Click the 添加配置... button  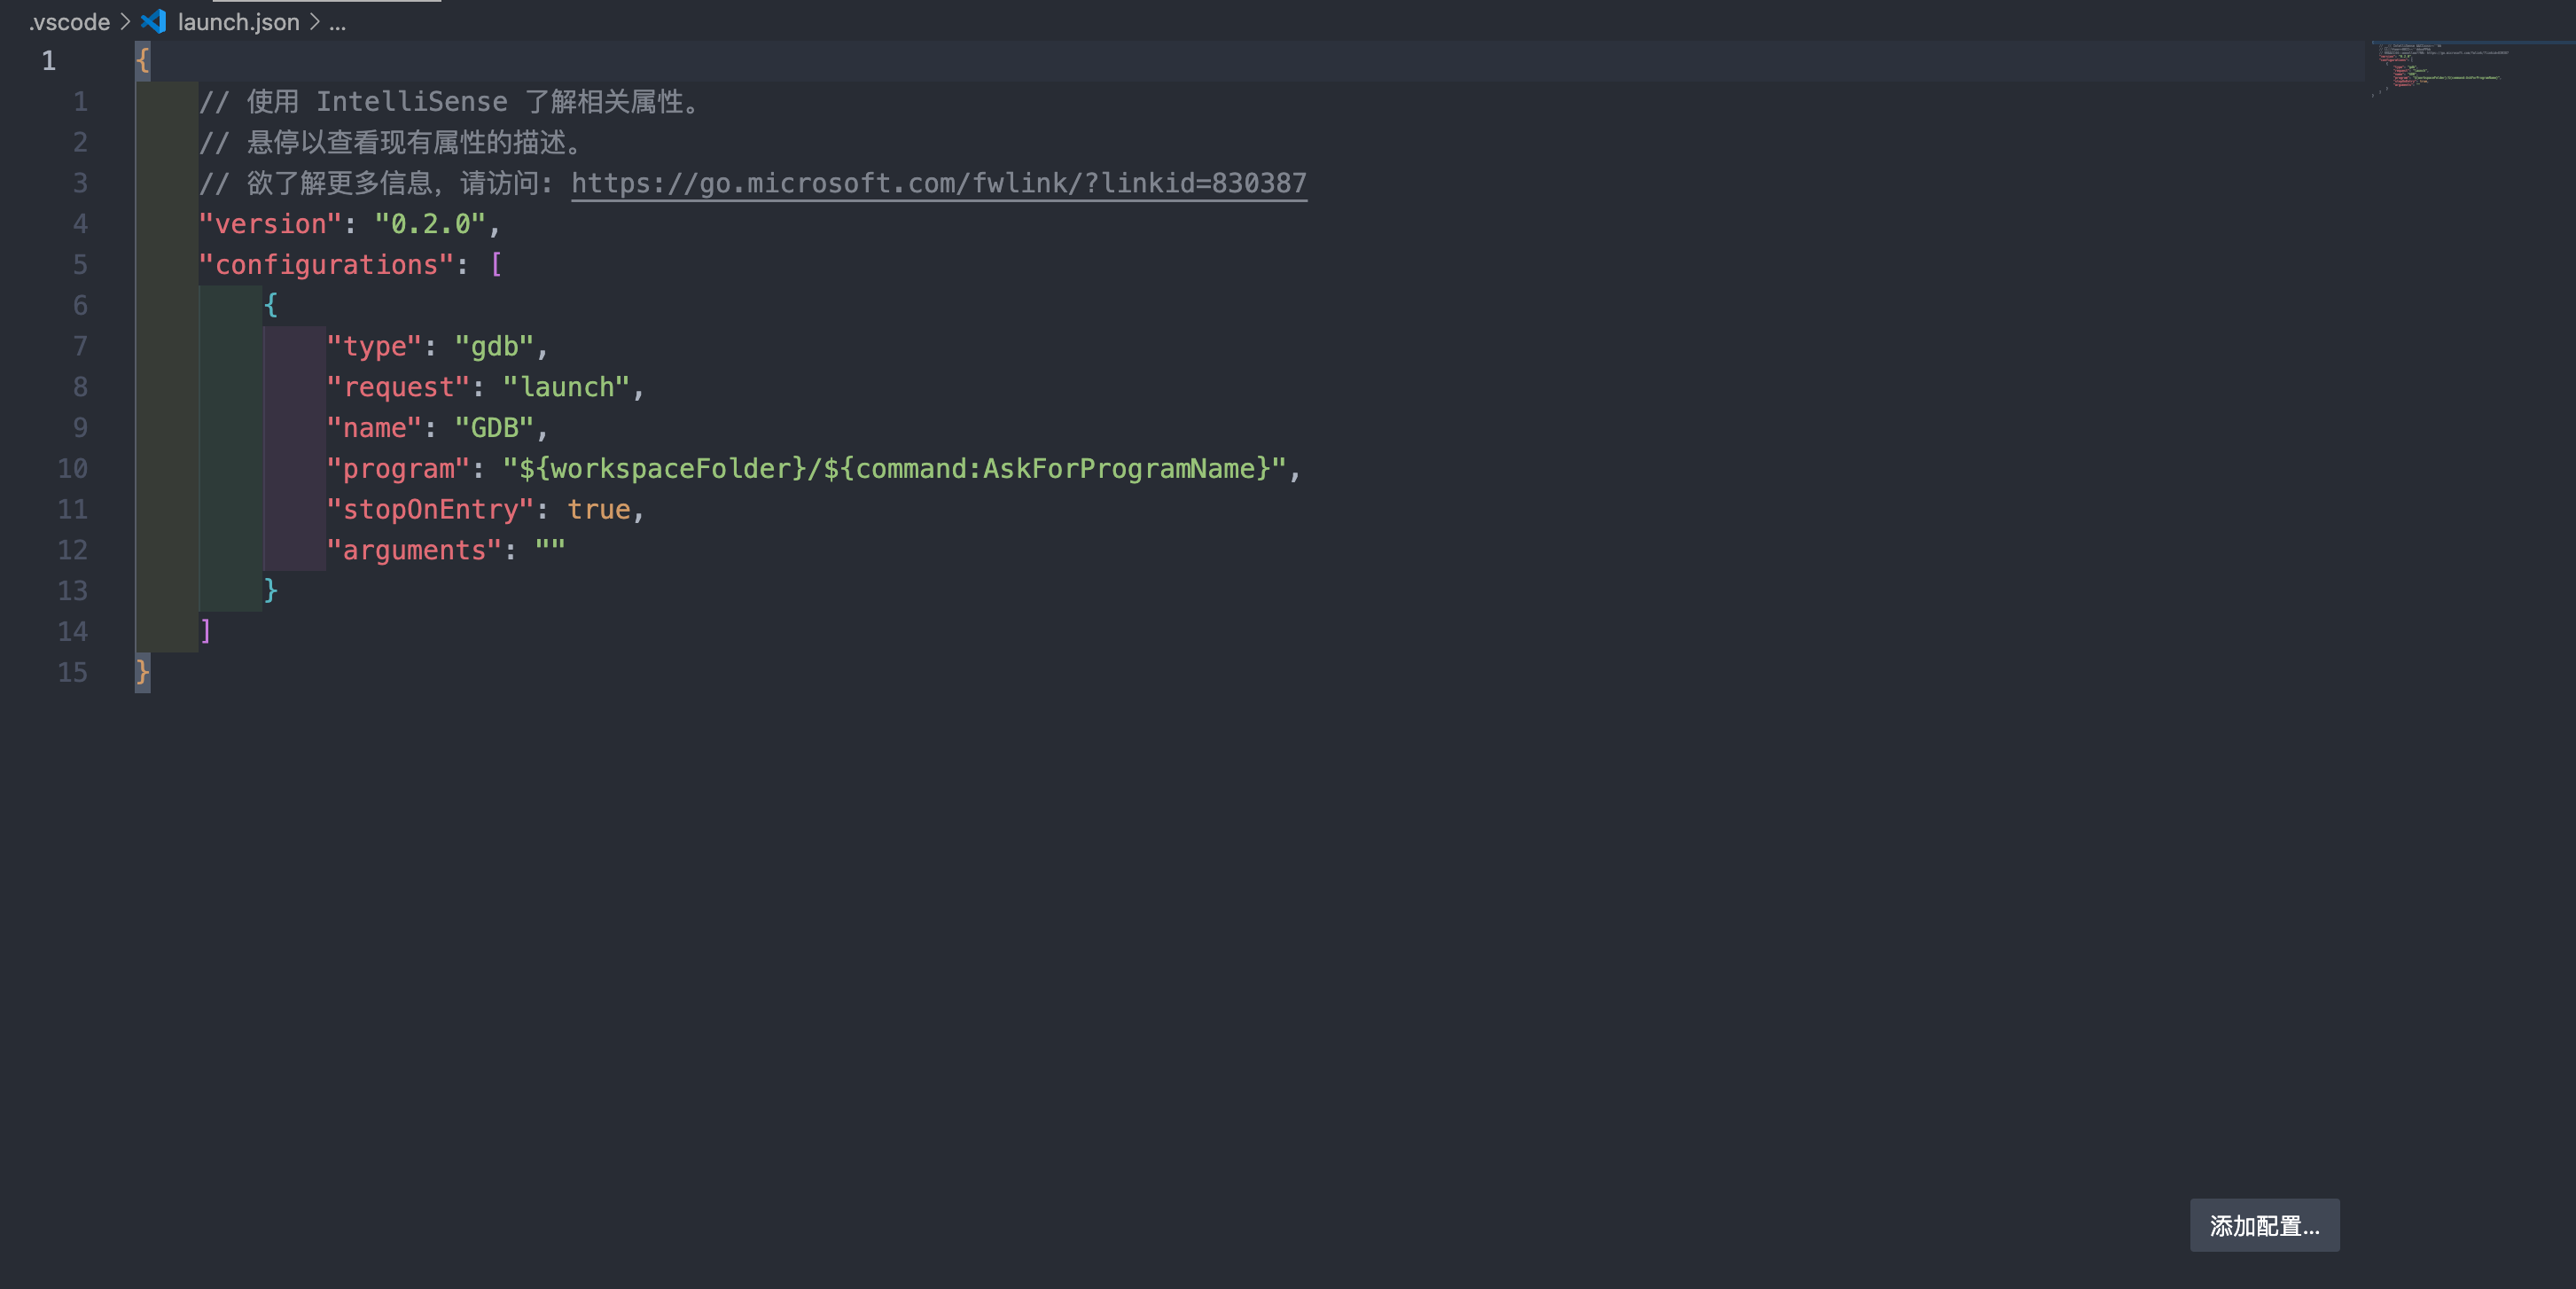pos(2264,1225)
